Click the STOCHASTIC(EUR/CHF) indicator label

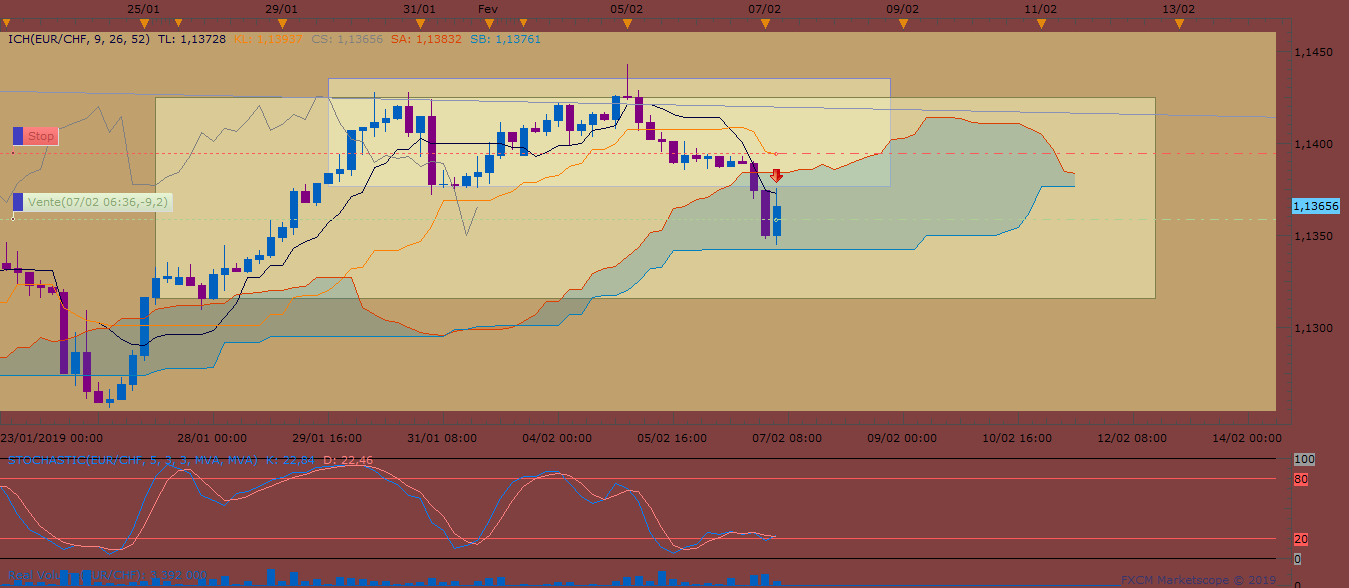click(130, 460)
